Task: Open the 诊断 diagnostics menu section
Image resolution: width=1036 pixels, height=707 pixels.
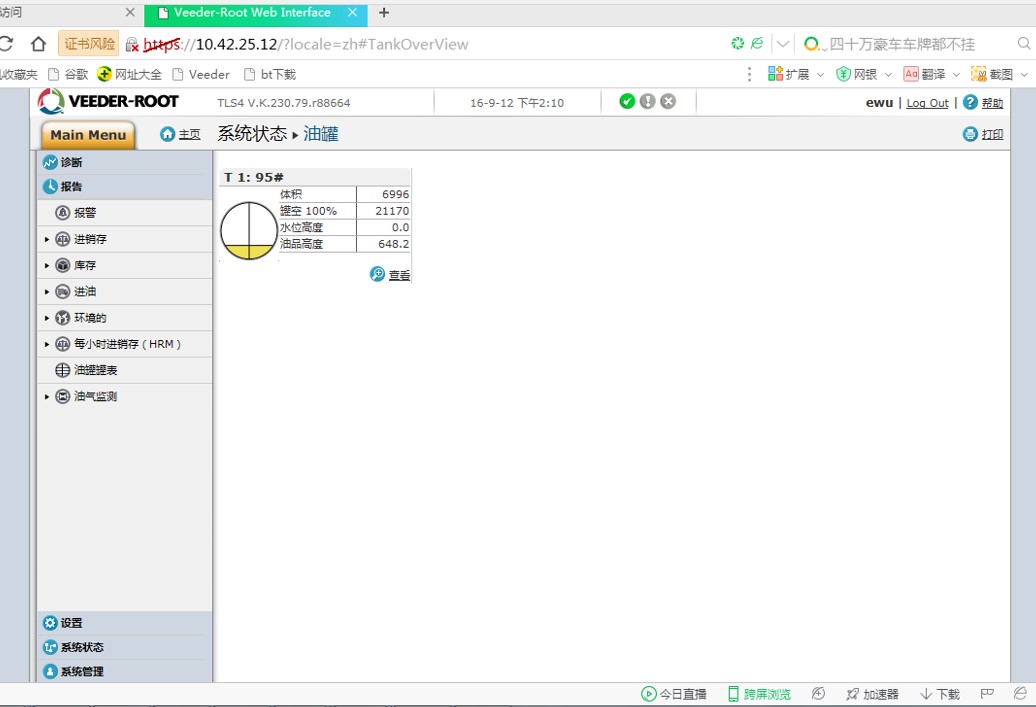Action: (71, 162)
